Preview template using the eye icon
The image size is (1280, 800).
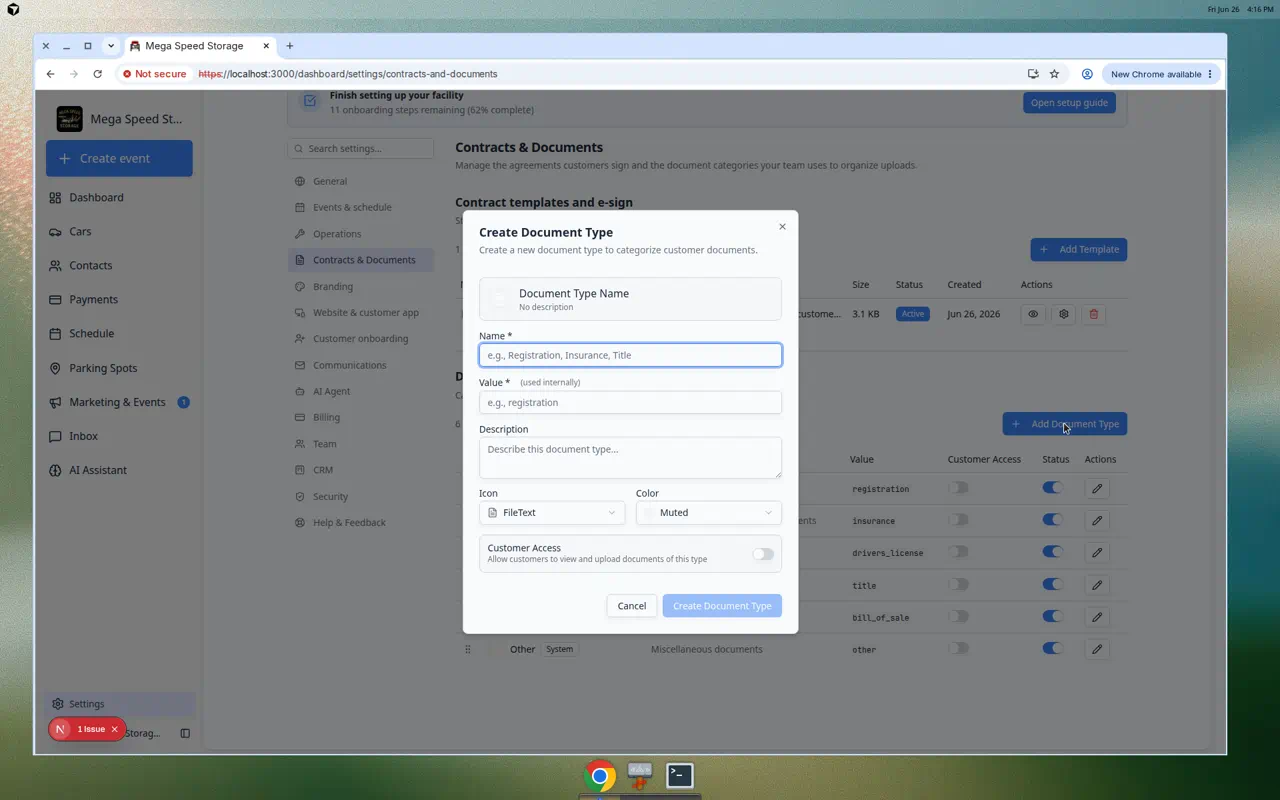(x=1033, y=314)
